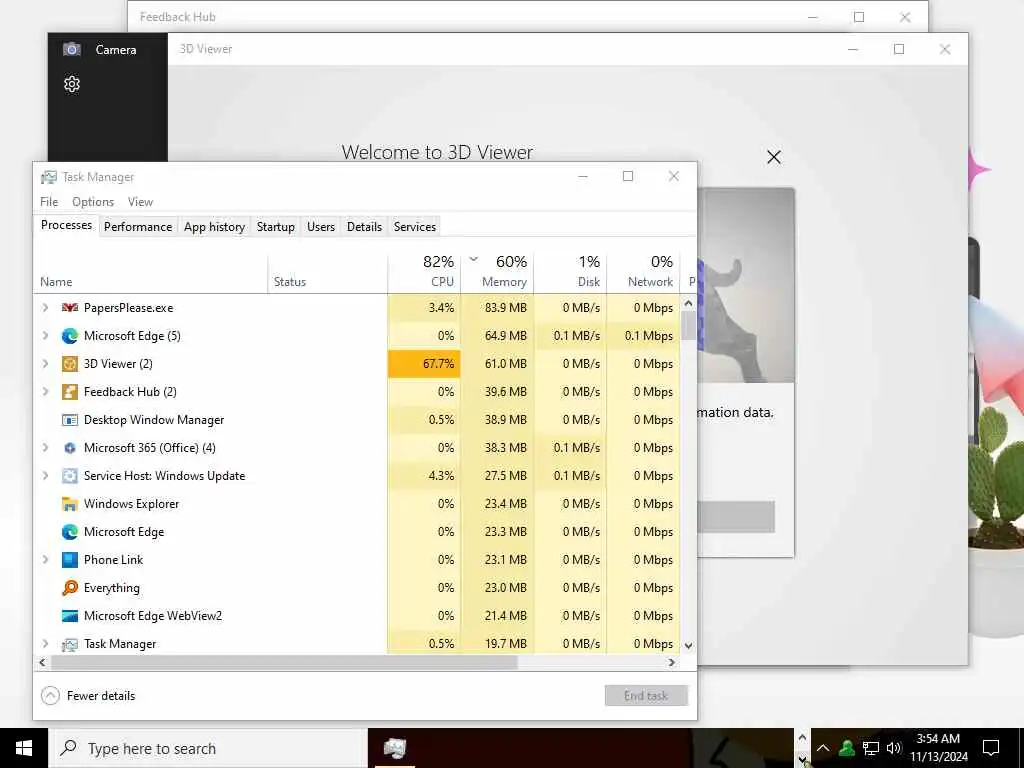Open network status tray icon
Viewport: 1024px width, 768px height.
point(871,748)
